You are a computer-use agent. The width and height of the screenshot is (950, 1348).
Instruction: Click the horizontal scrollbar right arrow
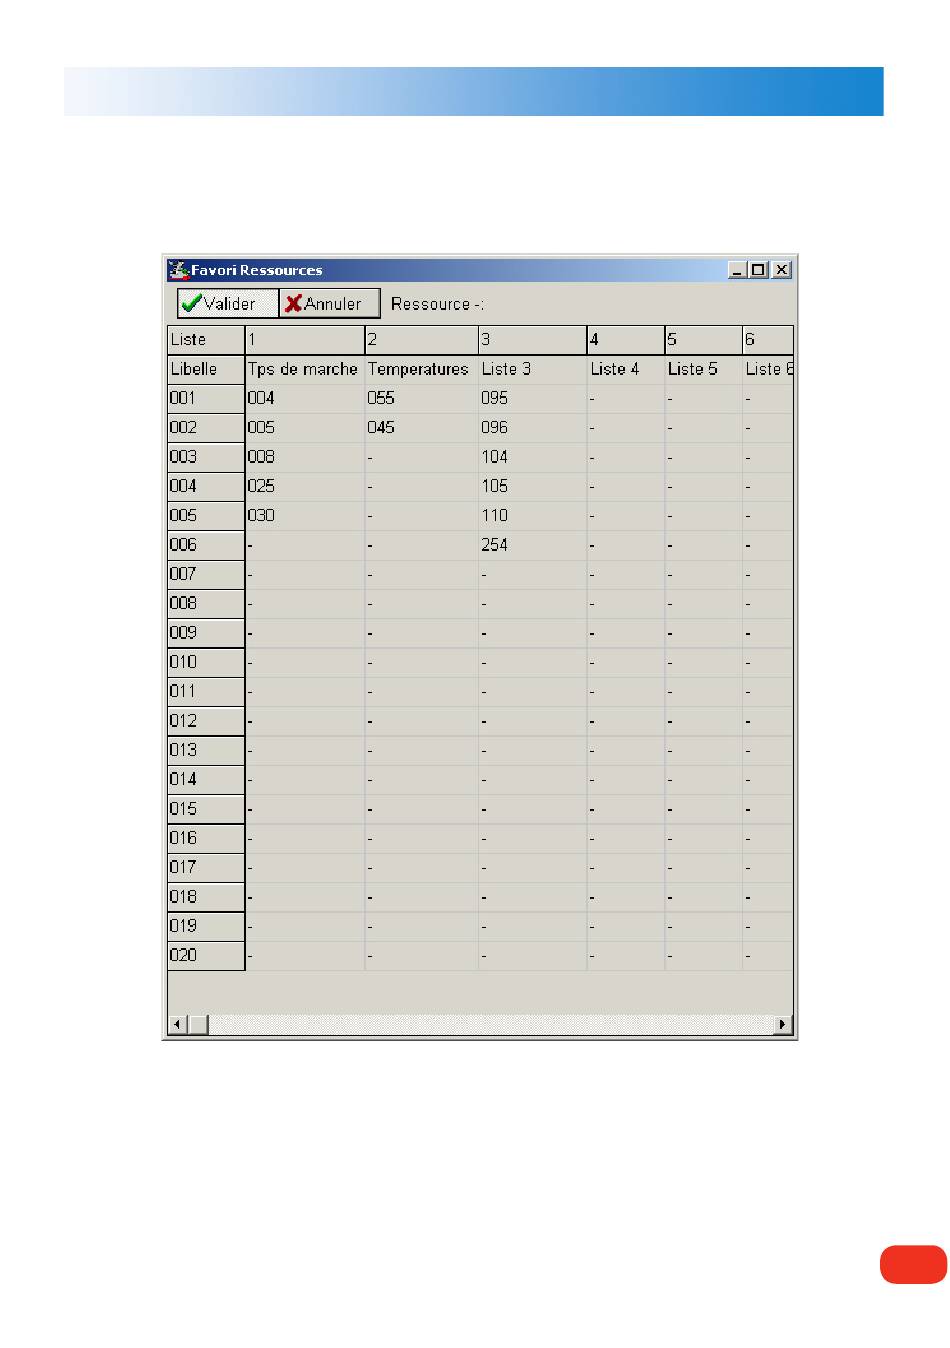(783, 1024)
